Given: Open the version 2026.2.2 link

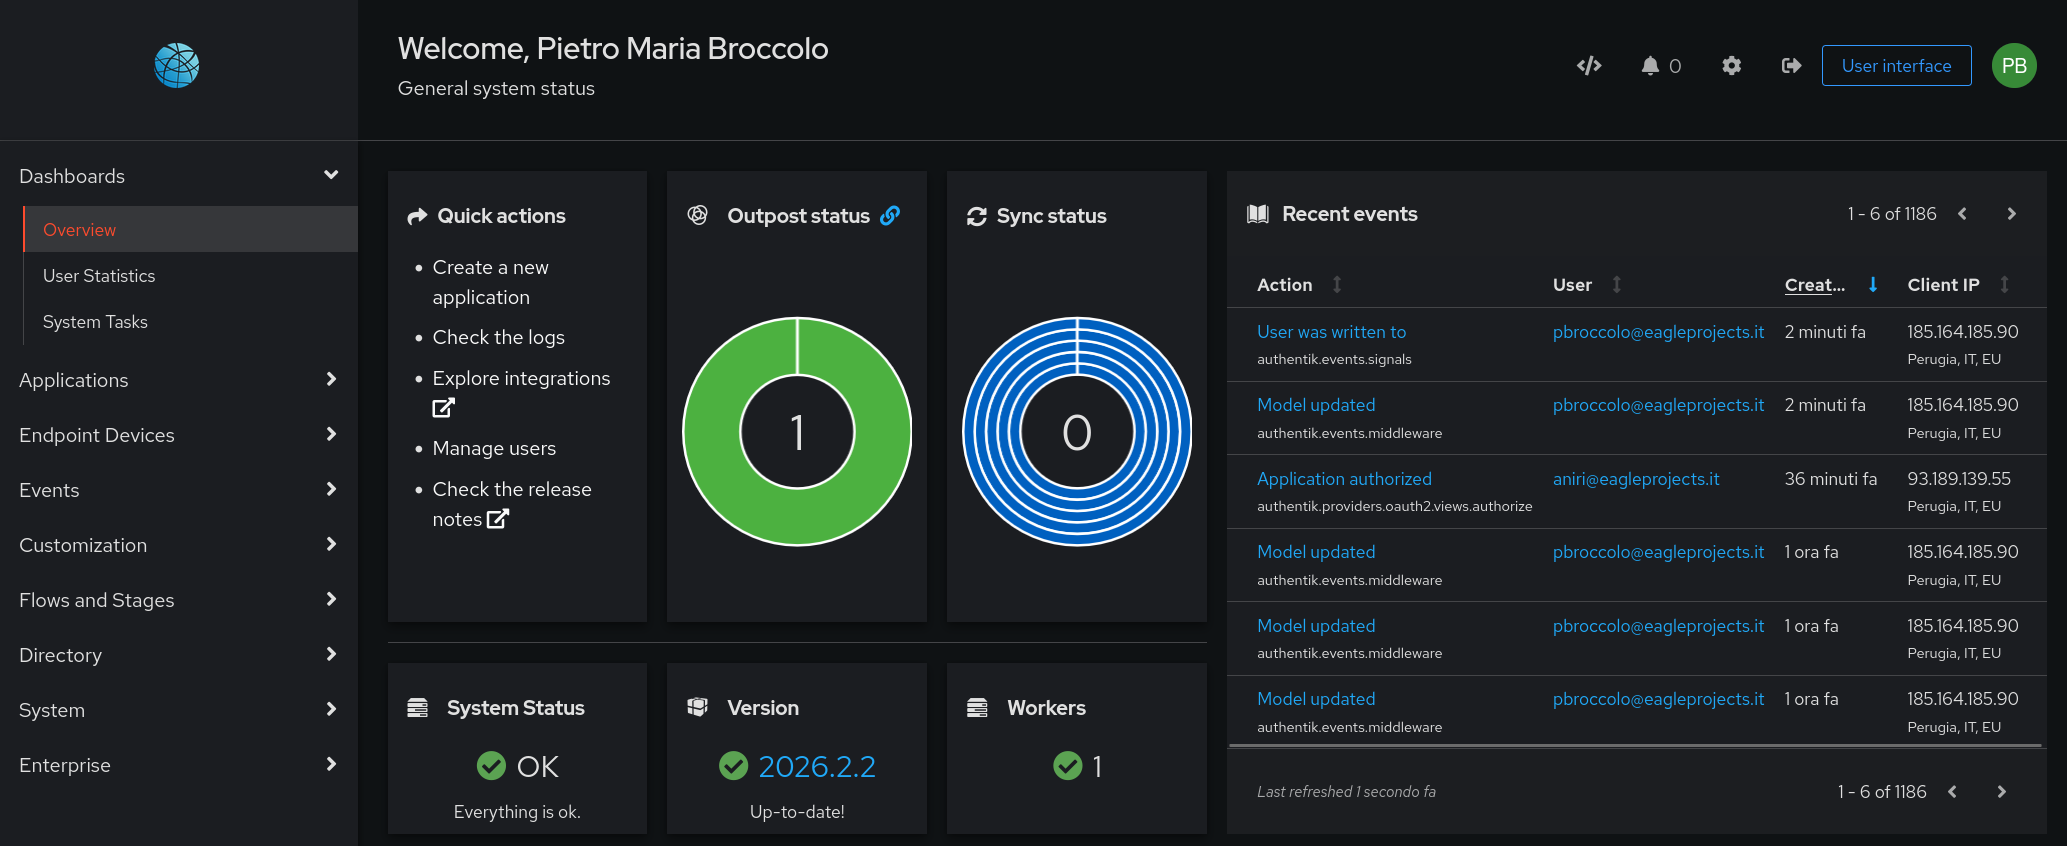Looking at the screenshot, I should tap(816, 767).
